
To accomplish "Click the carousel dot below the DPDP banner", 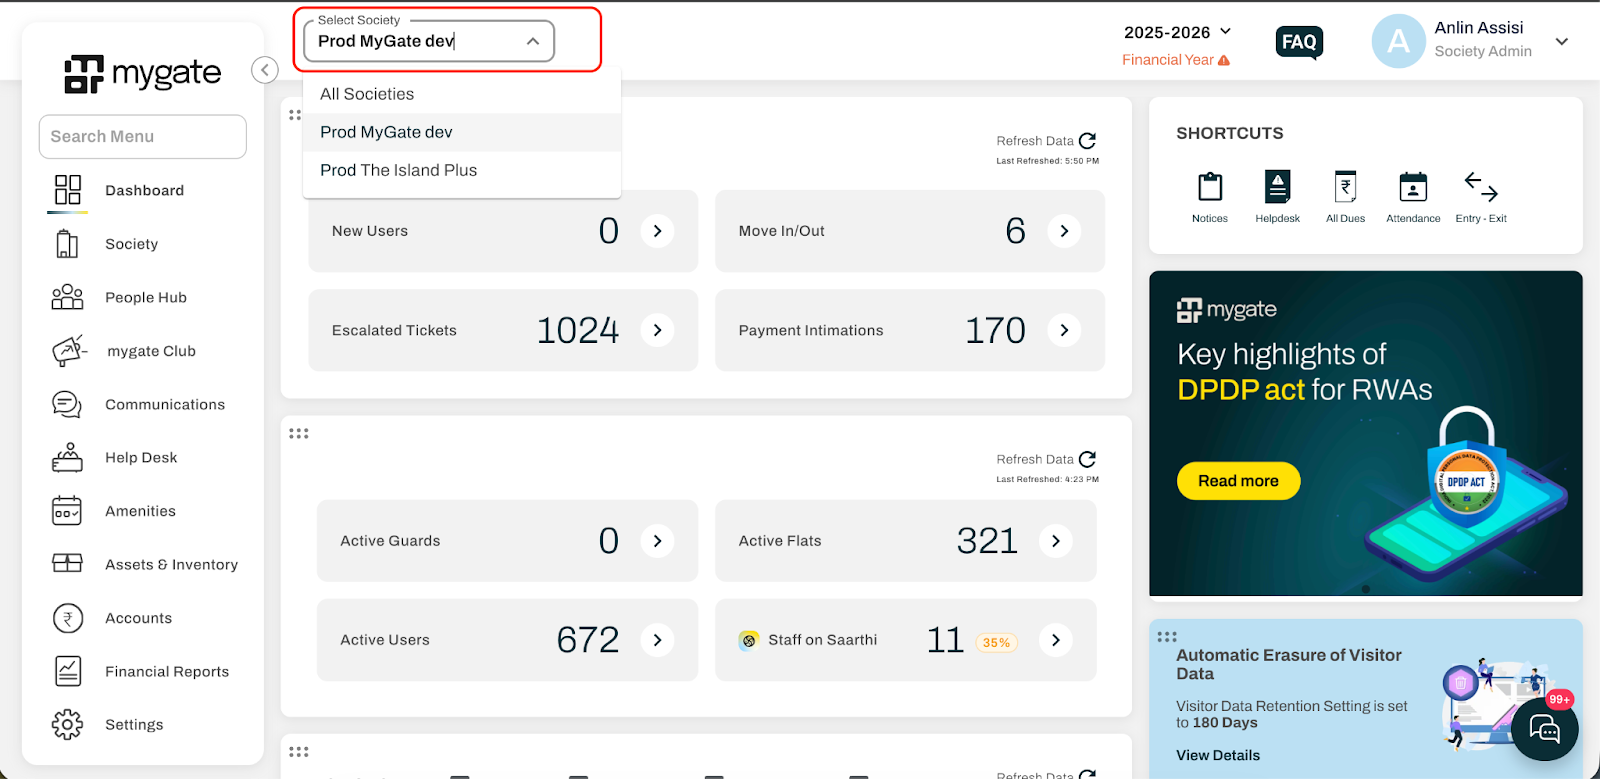I will coord(1366,589).
